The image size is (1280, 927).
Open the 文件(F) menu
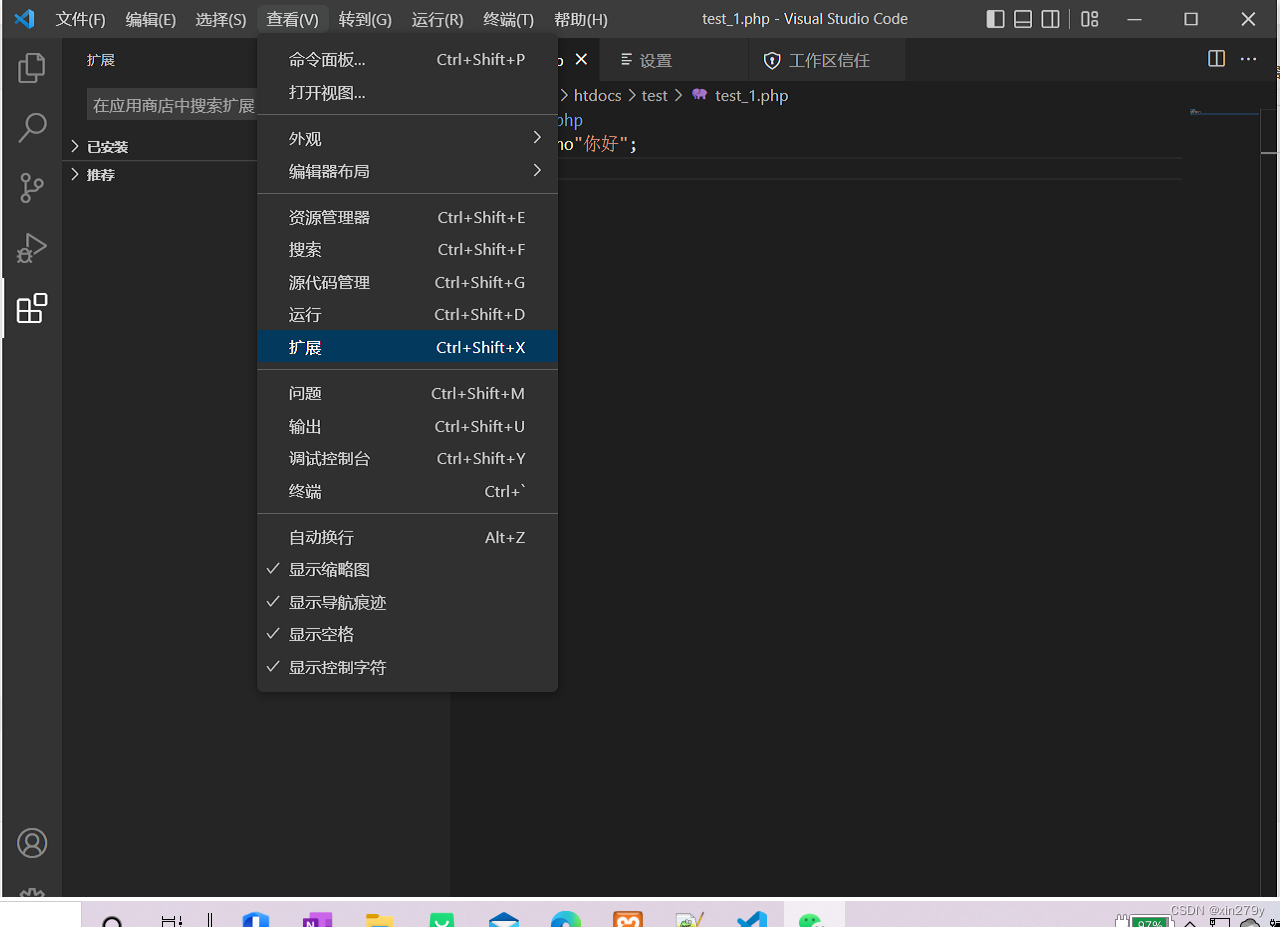(x=81, y=20)
